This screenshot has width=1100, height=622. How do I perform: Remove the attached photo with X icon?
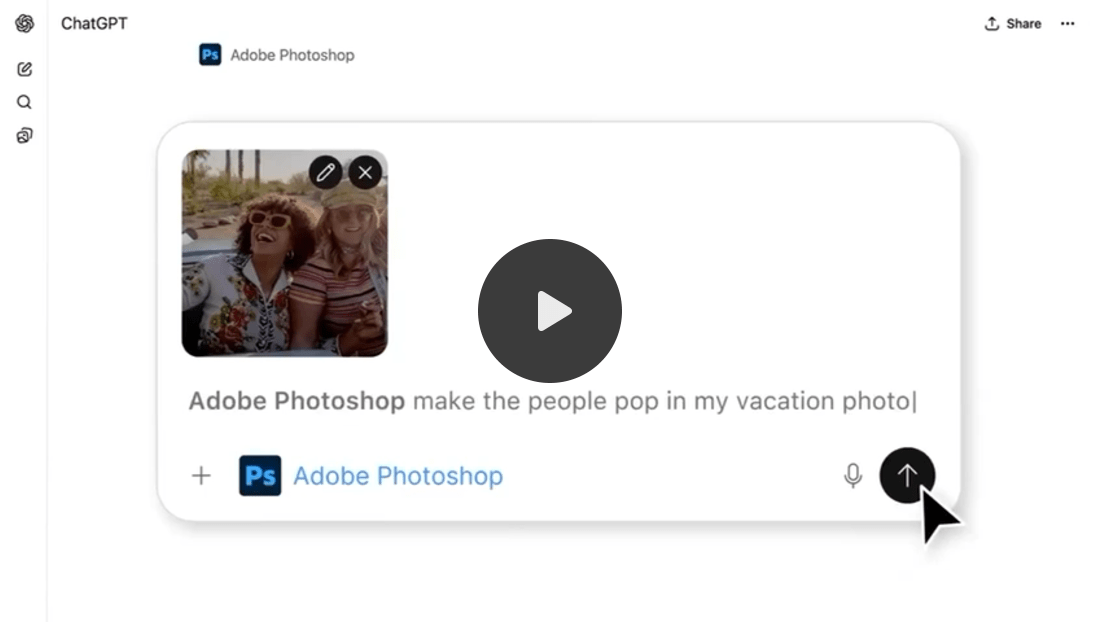[365, 173]
